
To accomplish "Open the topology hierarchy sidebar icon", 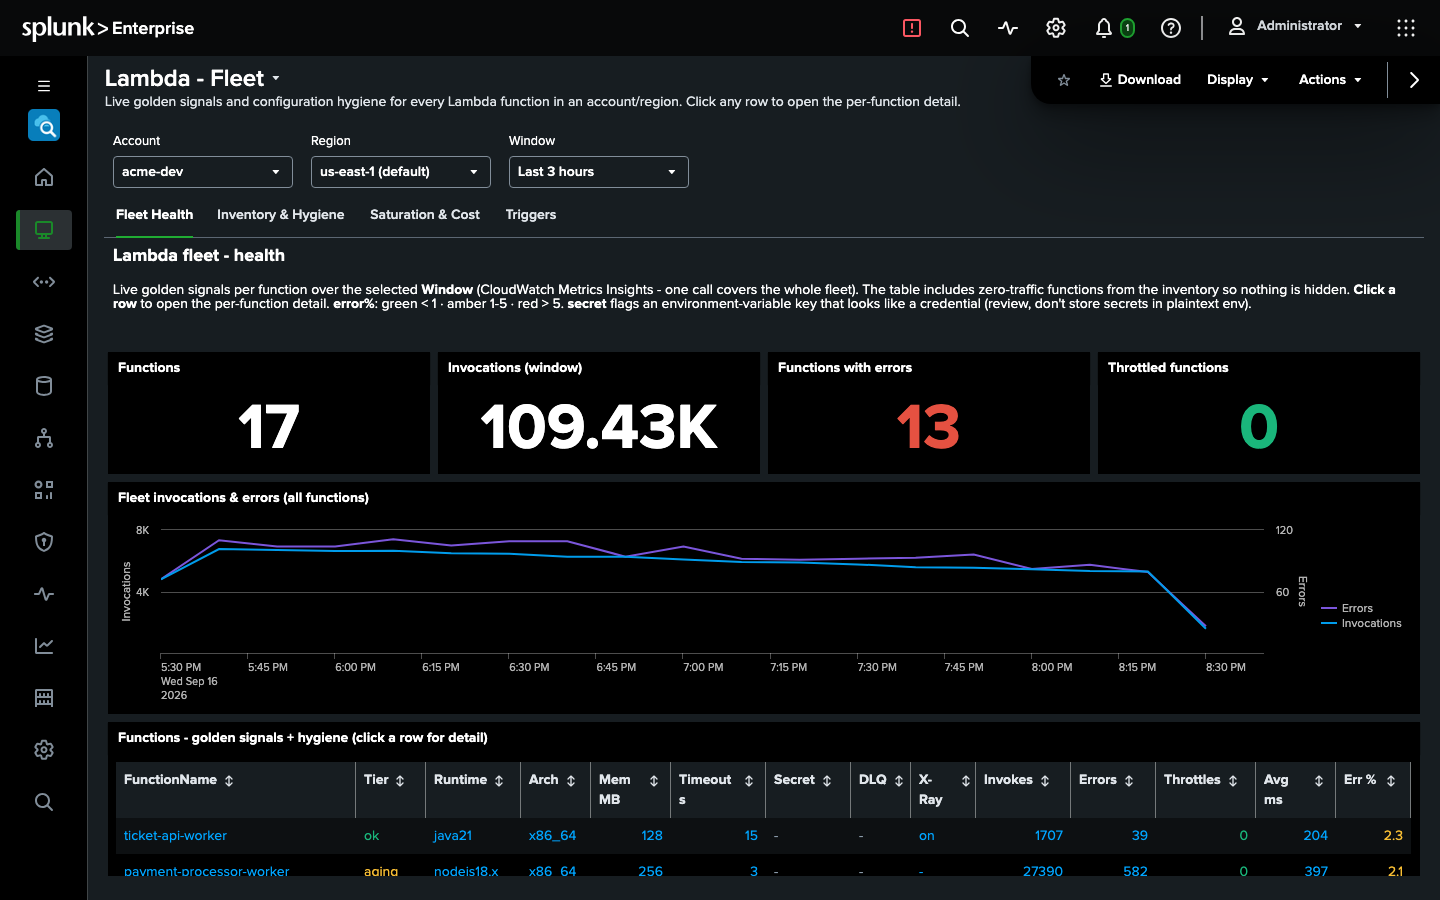I will 44,438.
